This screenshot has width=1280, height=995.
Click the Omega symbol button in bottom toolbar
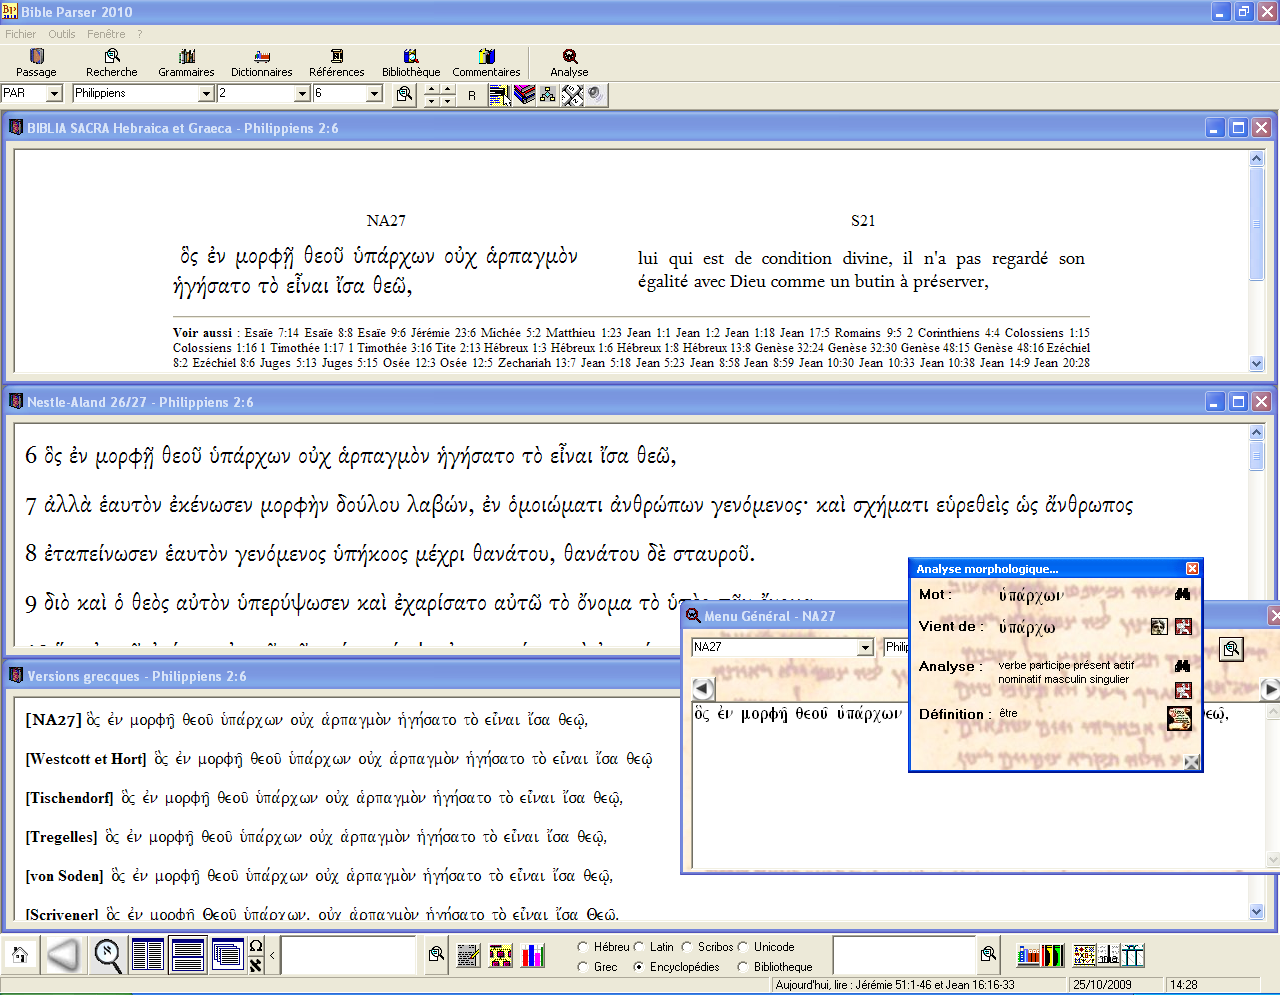256,946
